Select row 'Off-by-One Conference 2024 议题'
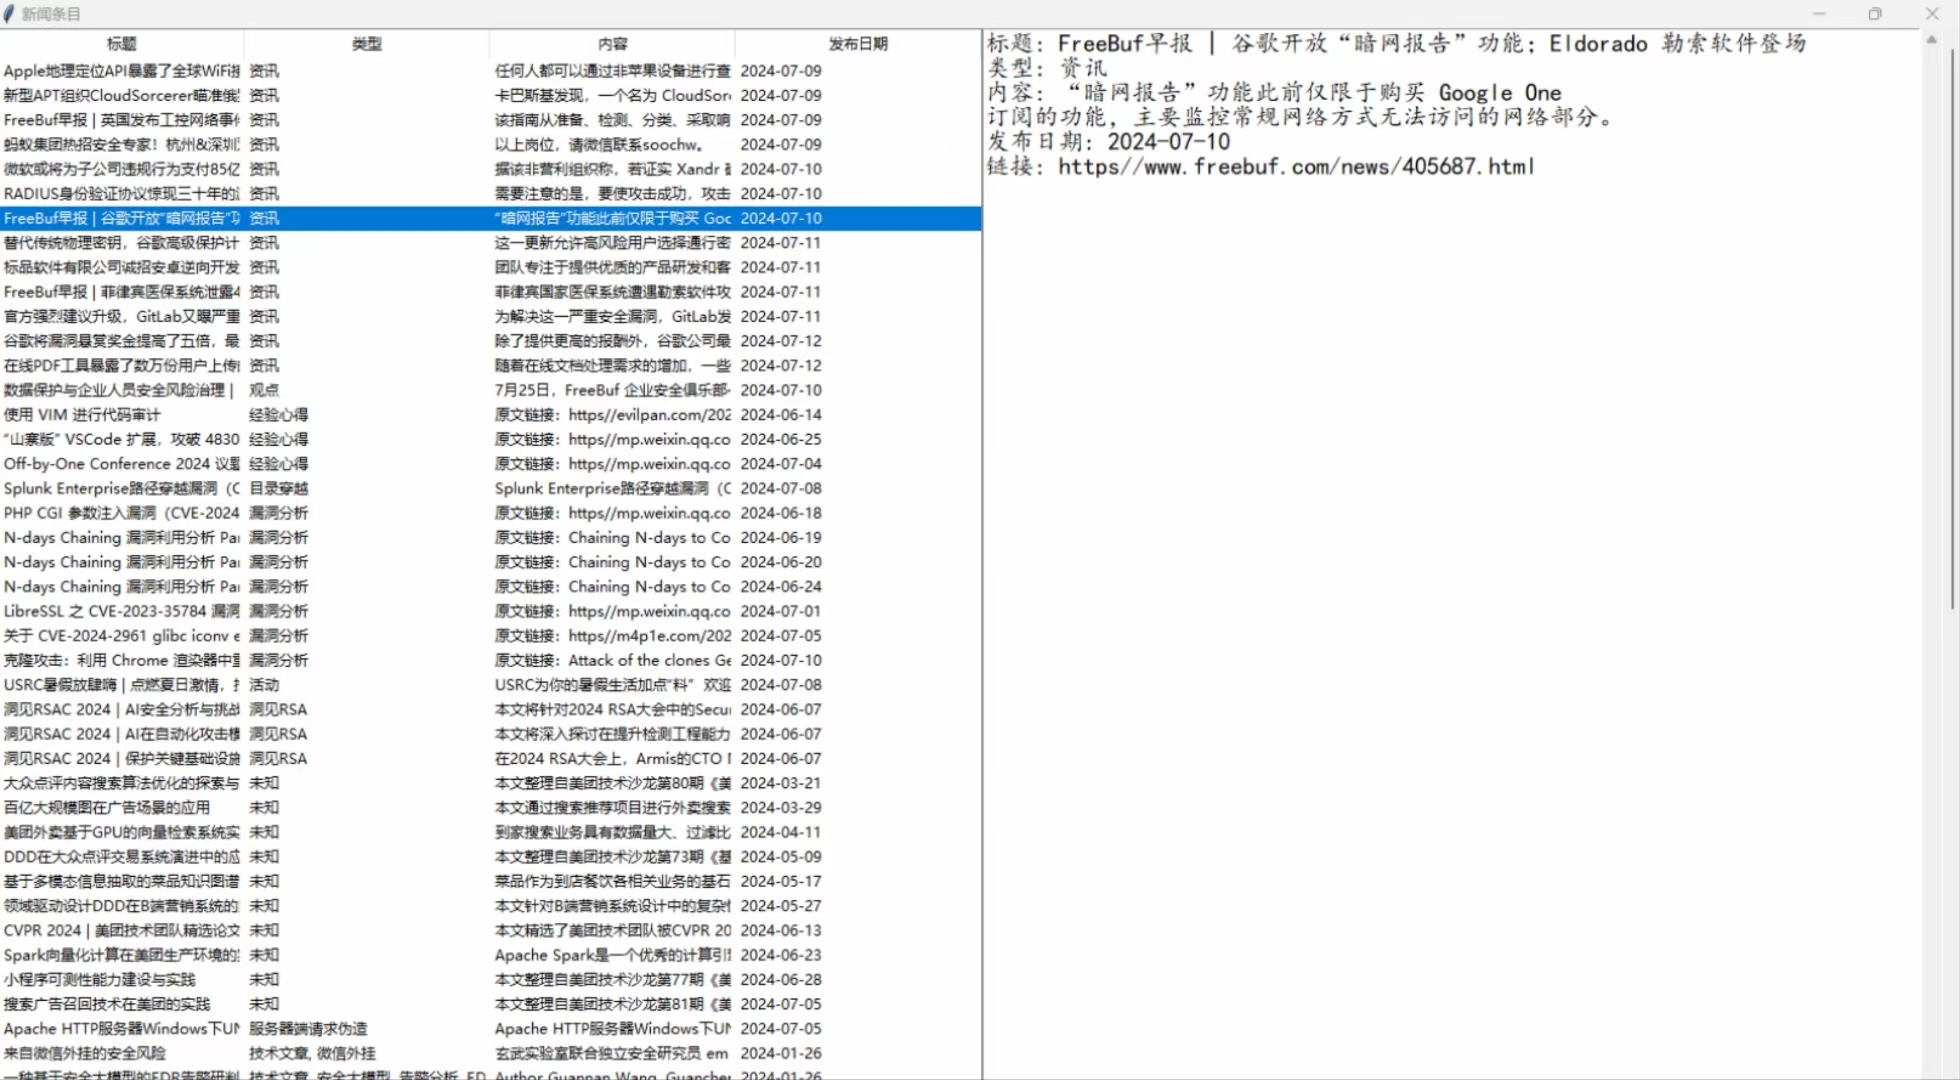The width and height of the screenshot is (1960, 1080). tap(490, 464)
